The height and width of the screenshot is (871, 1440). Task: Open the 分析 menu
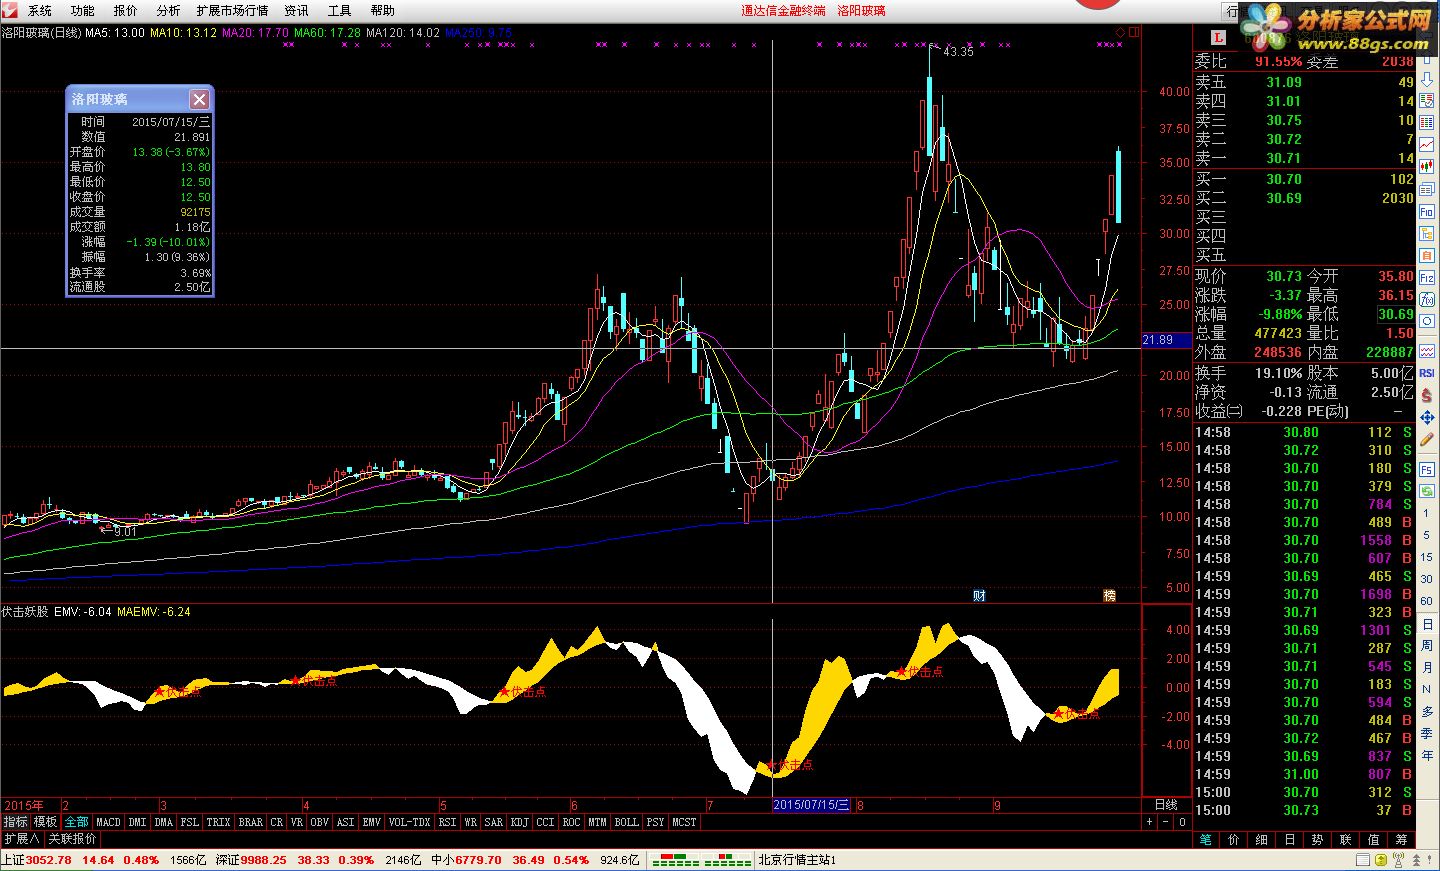(169, 11)
